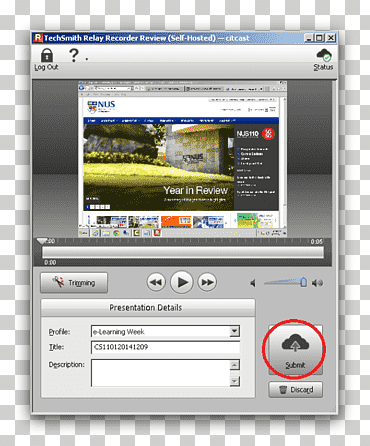Viewport: 370px width, 446px height.
Task: Fast forward the recording
Action: [207, 282]
